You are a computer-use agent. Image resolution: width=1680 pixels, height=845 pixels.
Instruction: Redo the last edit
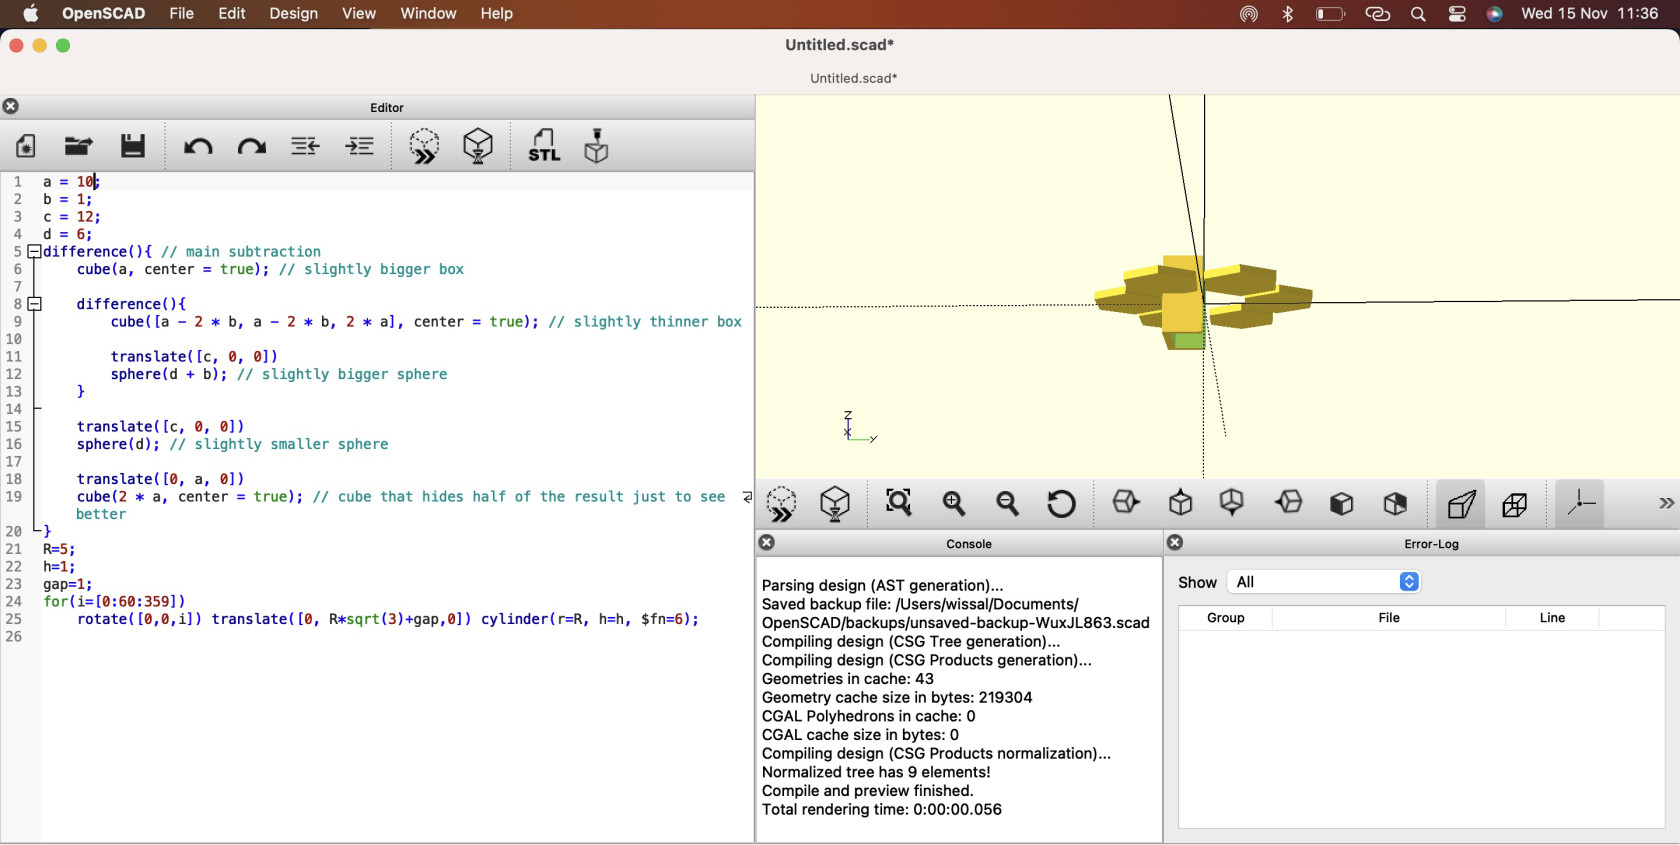(252, 147)
